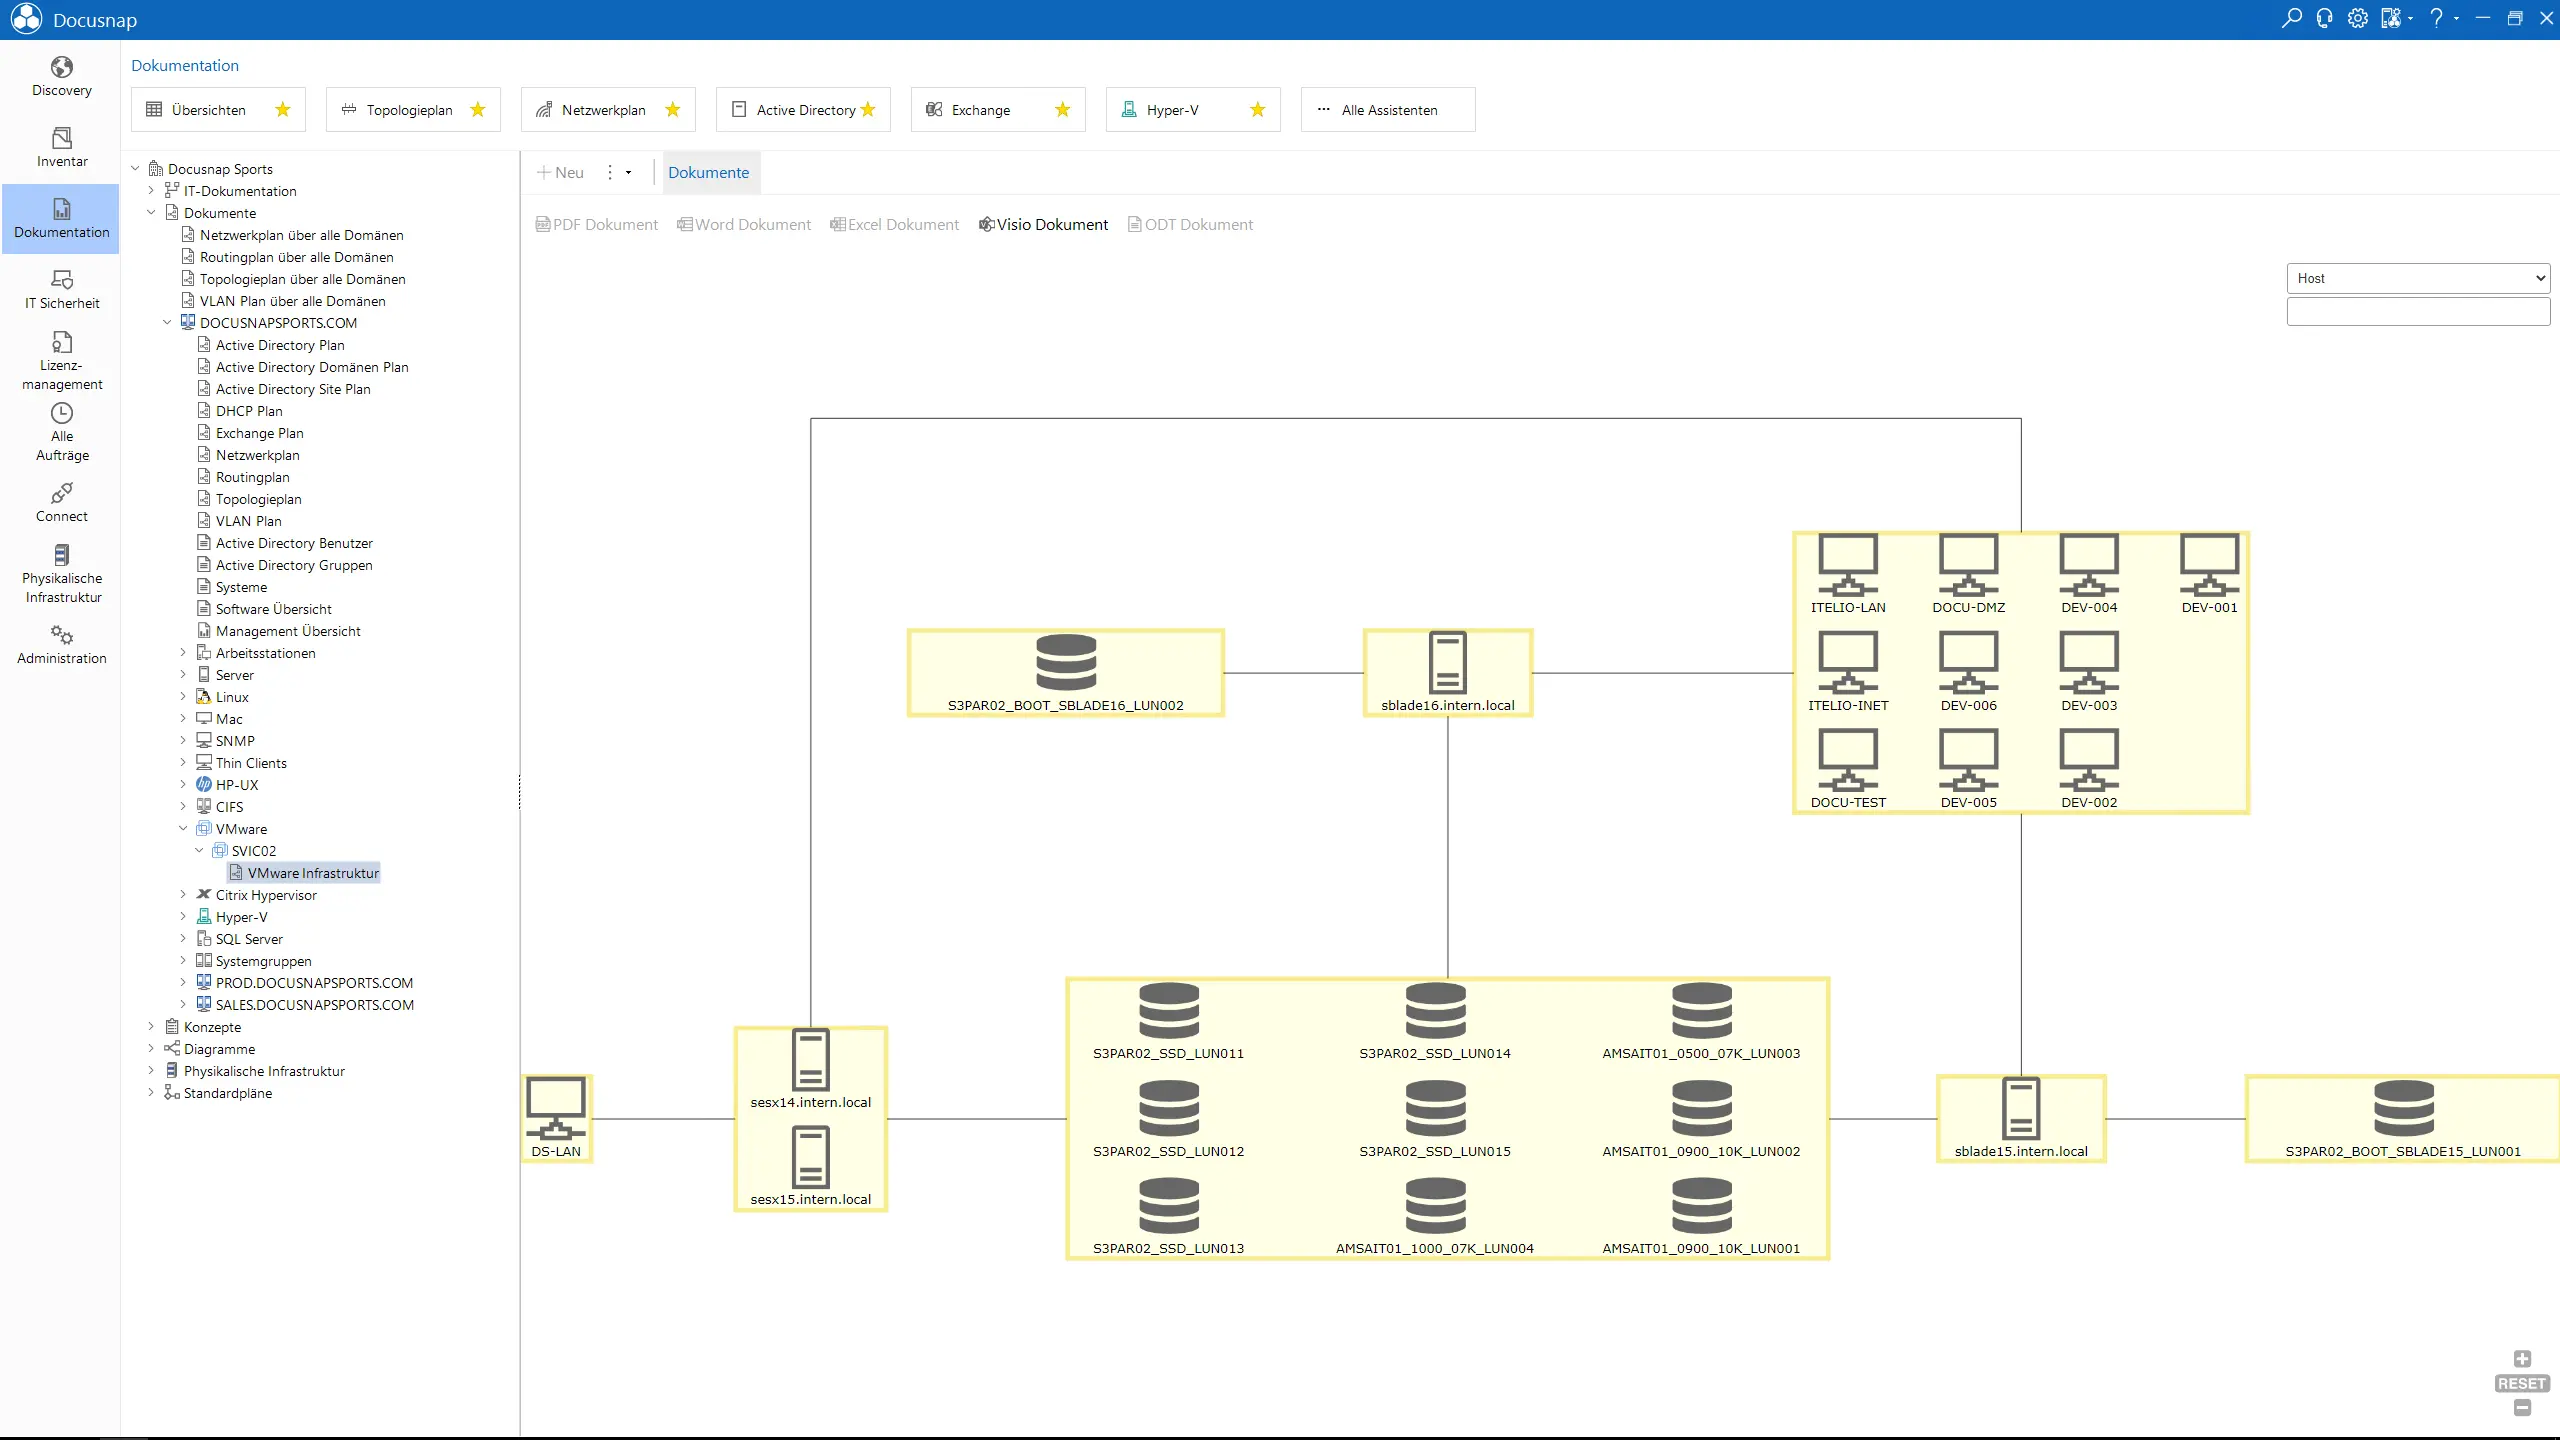Open Connect module icon

pos(61,503)
